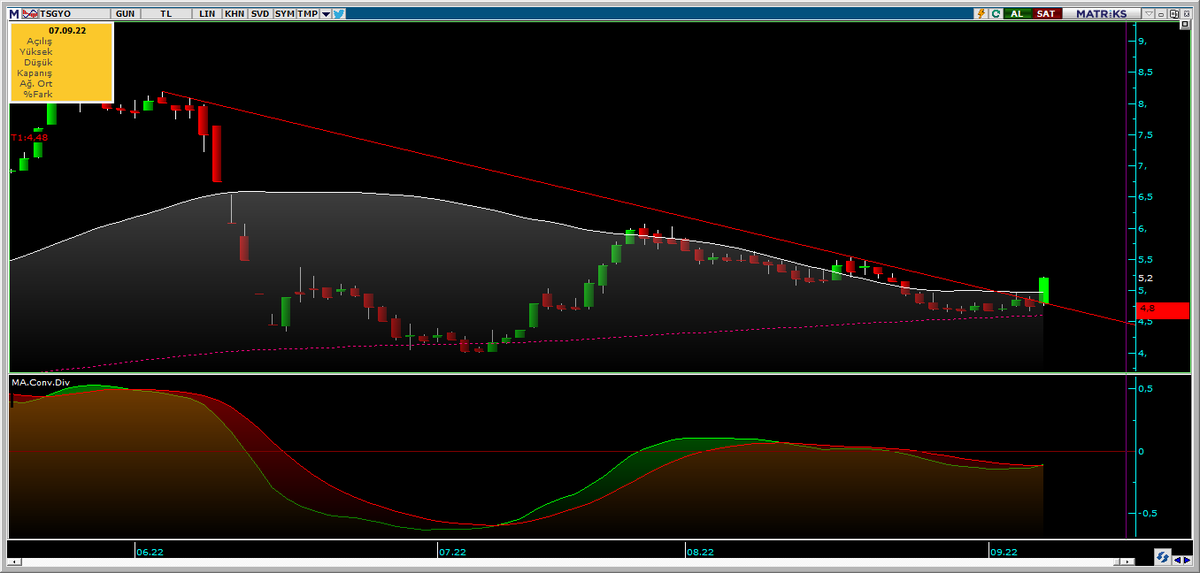Click the blue sync arrows icon
Screen dimensions: 1200x573
pyautogui.click(x=1163, y=557)
